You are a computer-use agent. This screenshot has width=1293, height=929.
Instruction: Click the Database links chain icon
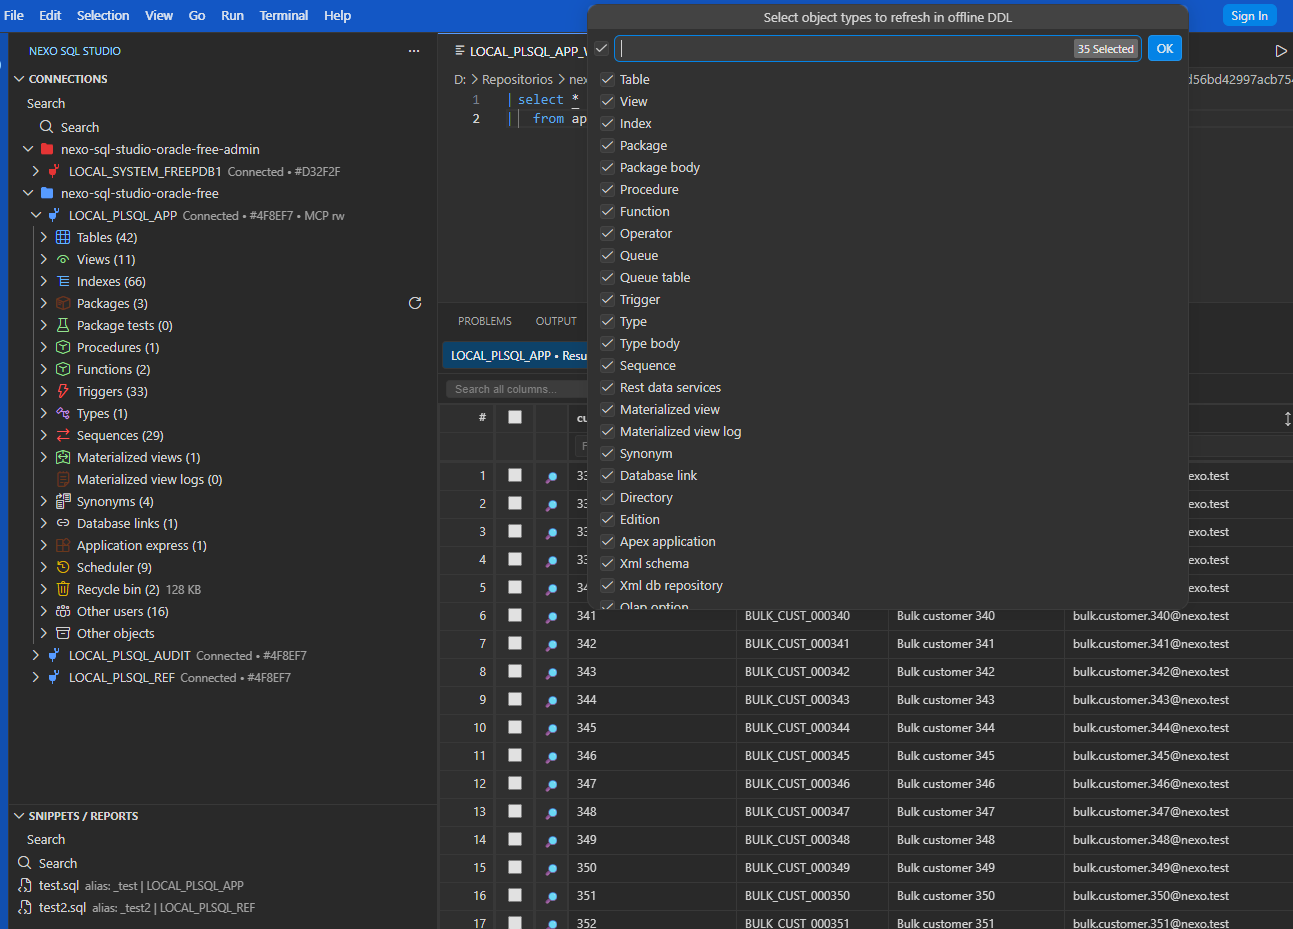click(63, 523)
